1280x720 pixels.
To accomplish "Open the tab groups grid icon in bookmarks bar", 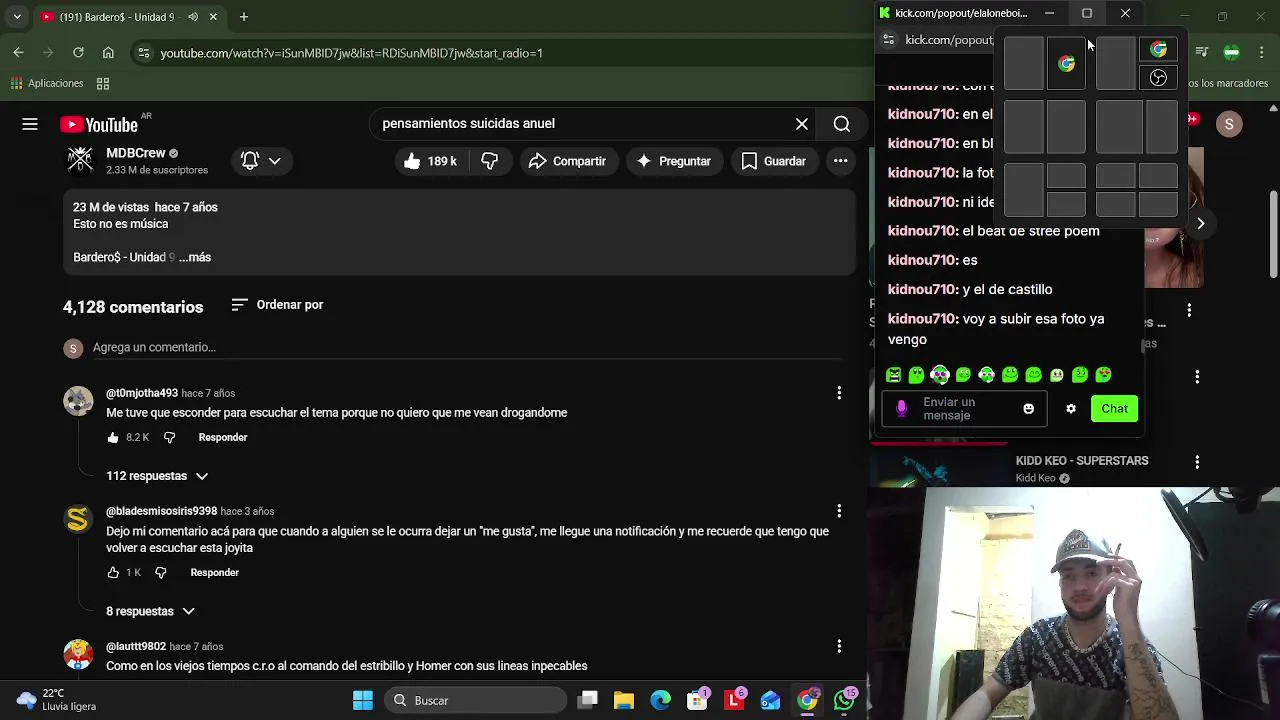I will tap(103, 83).
